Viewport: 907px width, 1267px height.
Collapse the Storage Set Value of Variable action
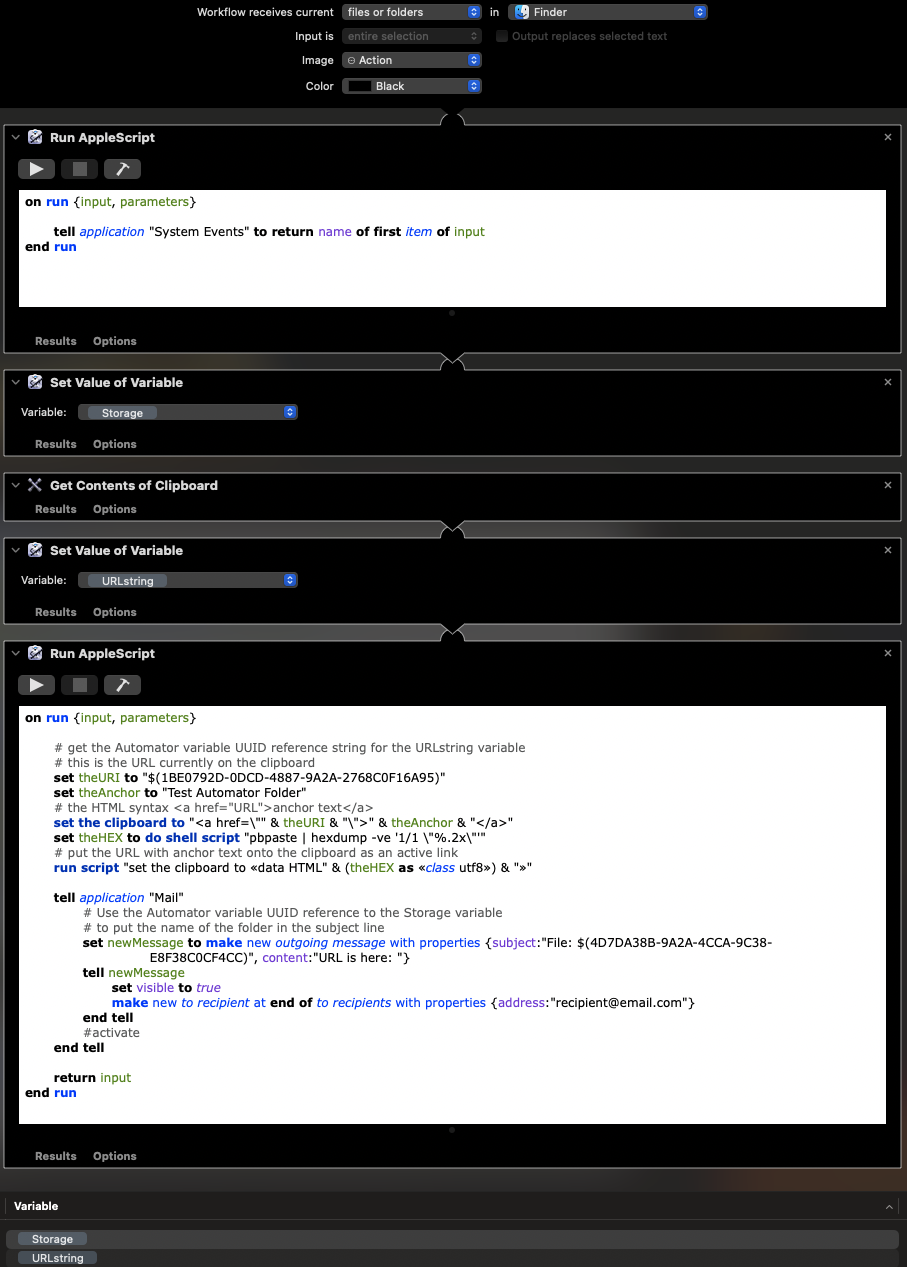[16, 382]
